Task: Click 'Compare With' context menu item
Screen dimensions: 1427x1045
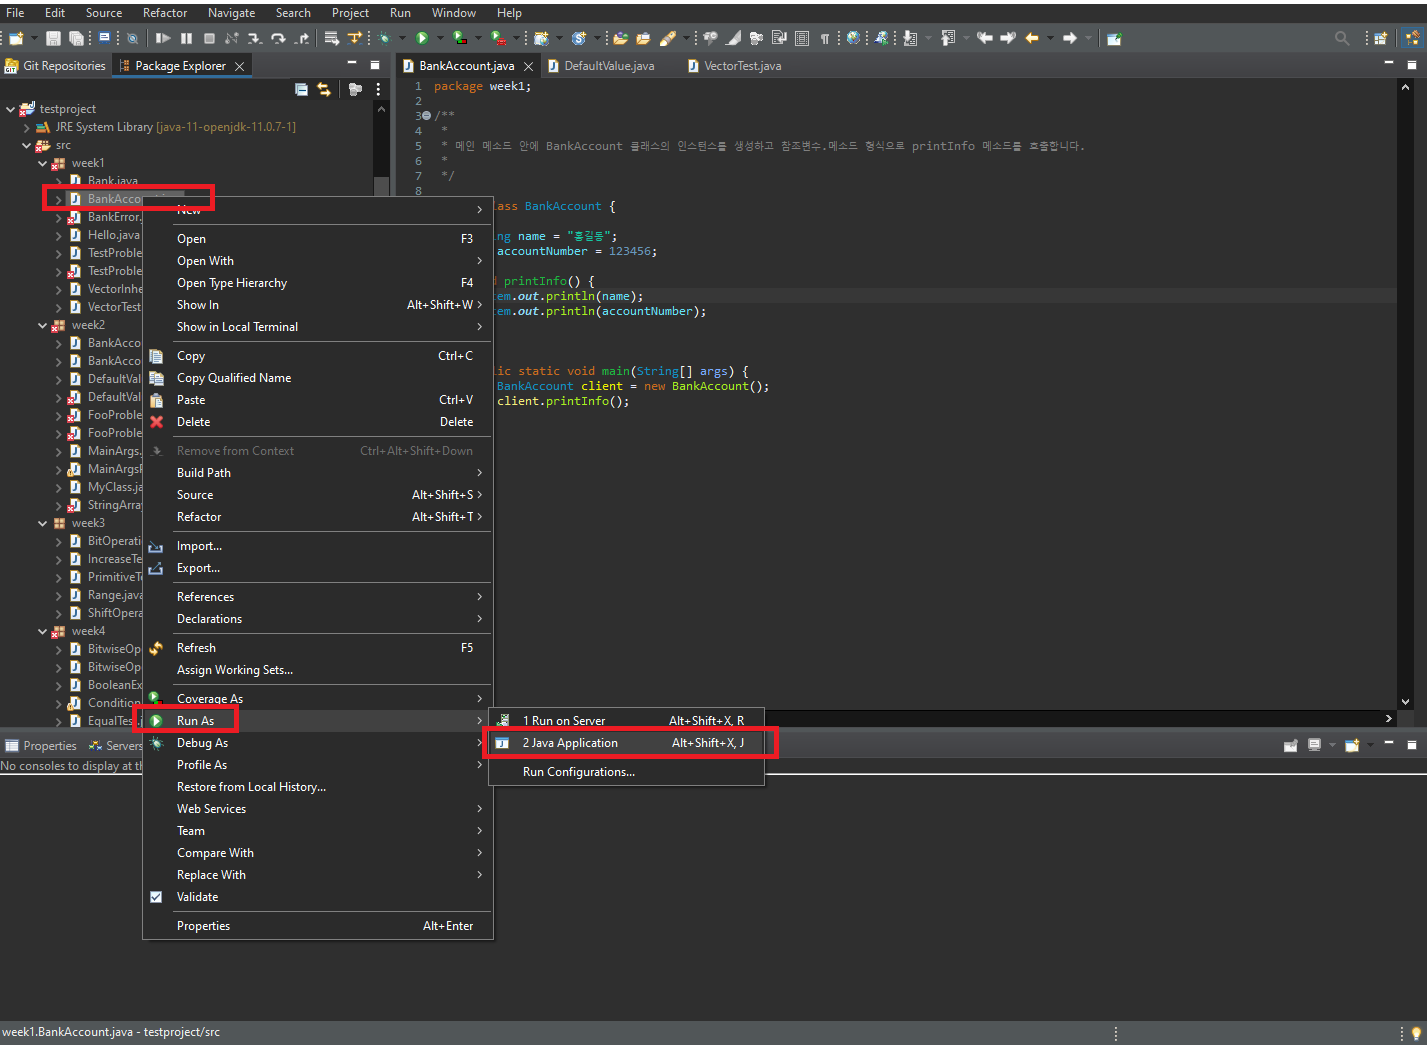Action: click(318, 853)
